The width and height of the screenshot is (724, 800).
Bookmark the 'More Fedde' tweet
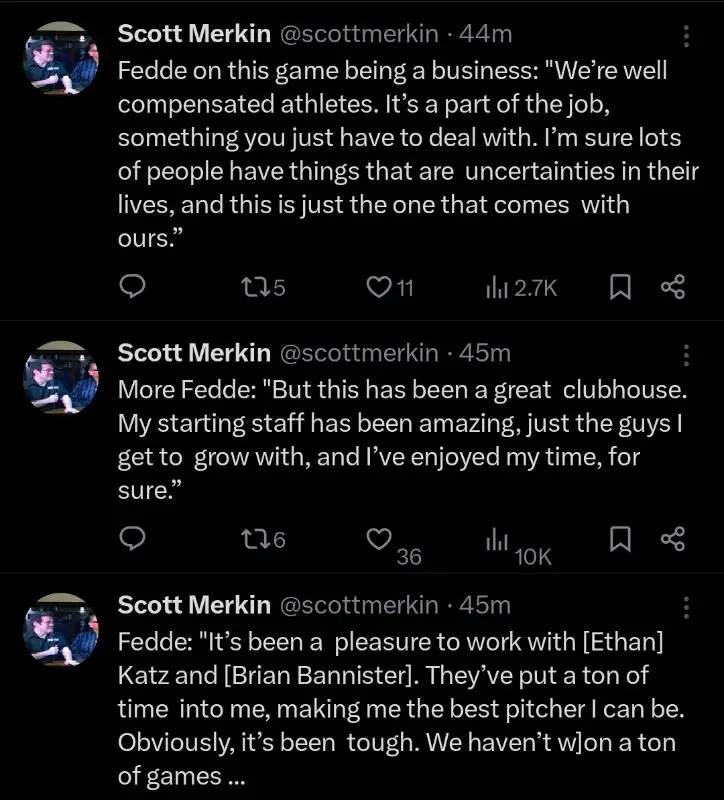point(621,539)
